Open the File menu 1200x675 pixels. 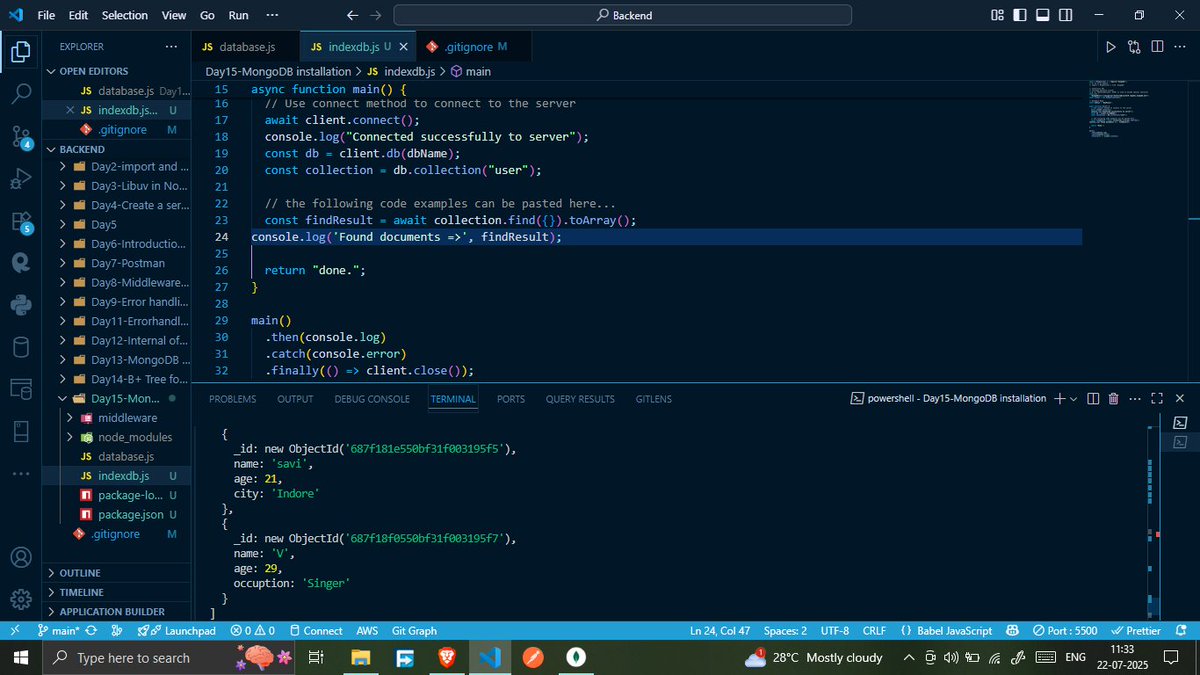coord(47,15)
